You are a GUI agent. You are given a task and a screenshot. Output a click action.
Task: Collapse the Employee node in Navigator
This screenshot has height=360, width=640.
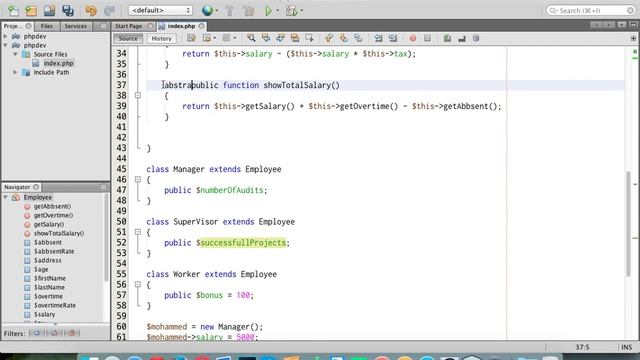5,197
